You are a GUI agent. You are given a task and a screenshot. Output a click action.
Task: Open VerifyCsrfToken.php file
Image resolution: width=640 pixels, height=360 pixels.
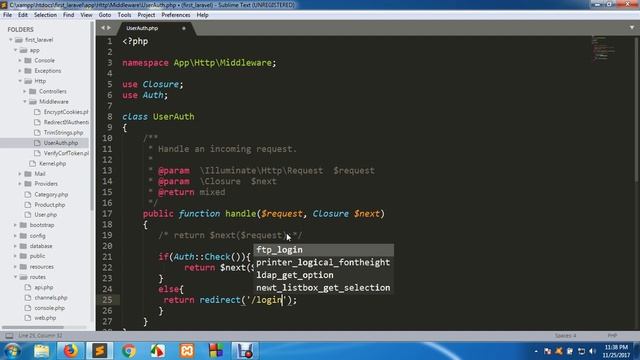[65, 153]
